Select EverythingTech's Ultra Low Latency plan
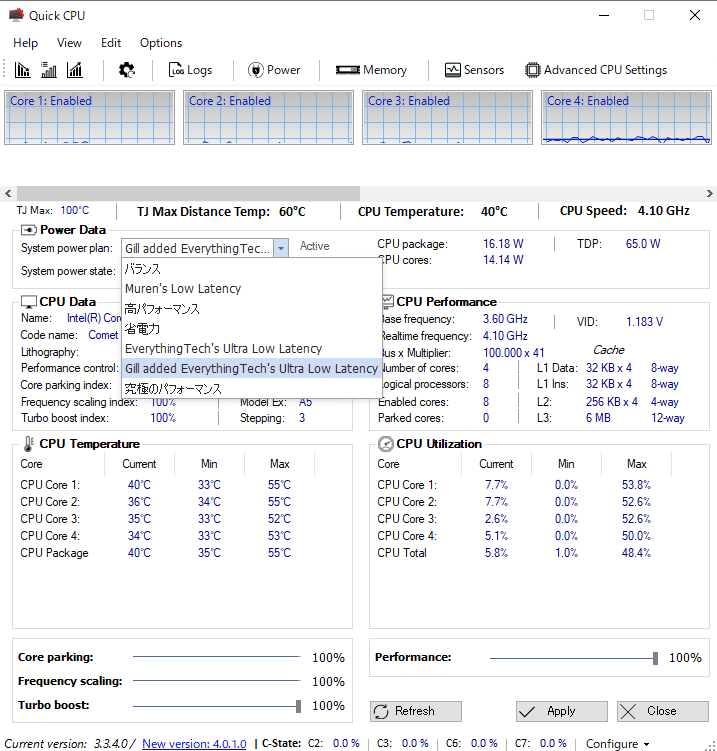The image size is (717, 751). (x=252, y=348)
